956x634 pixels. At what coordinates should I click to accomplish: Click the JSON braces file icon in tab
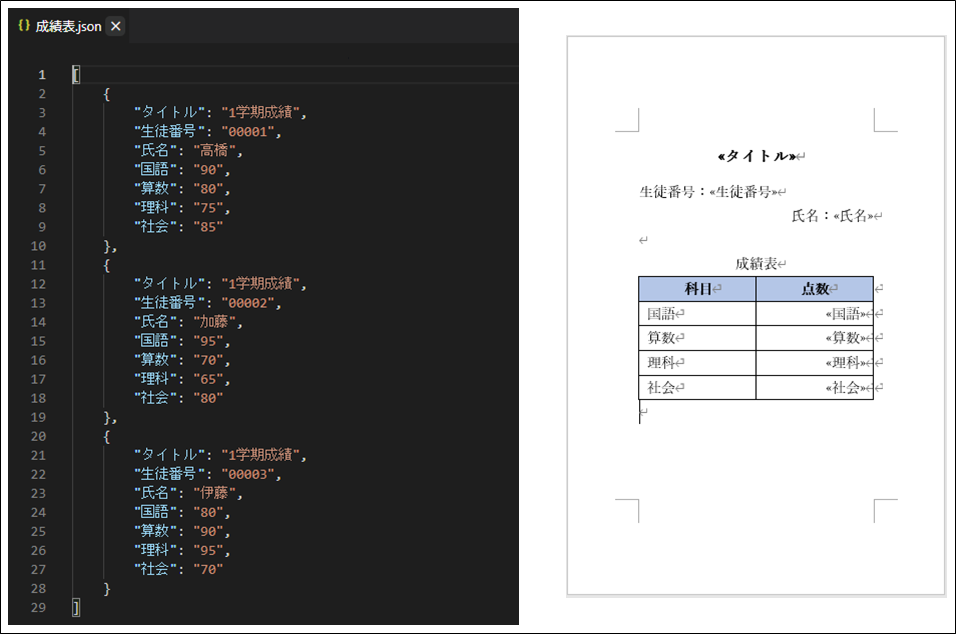(x=24, y=26)
